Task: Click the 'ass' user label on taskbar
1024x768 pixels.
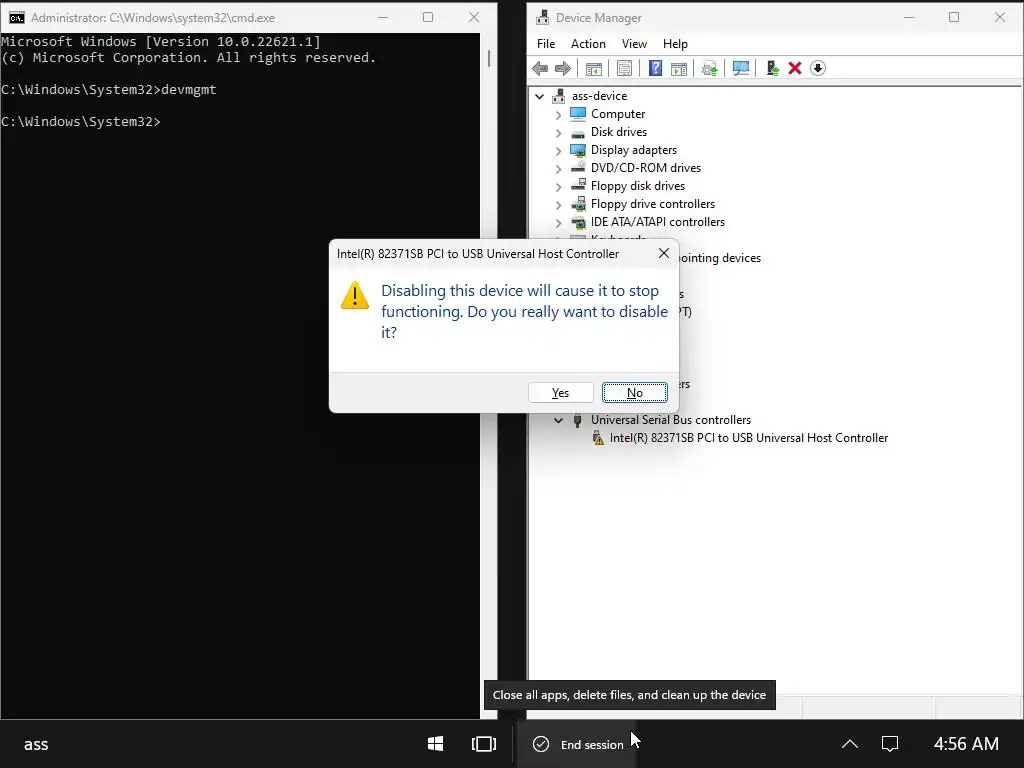Action: [36, 744]
